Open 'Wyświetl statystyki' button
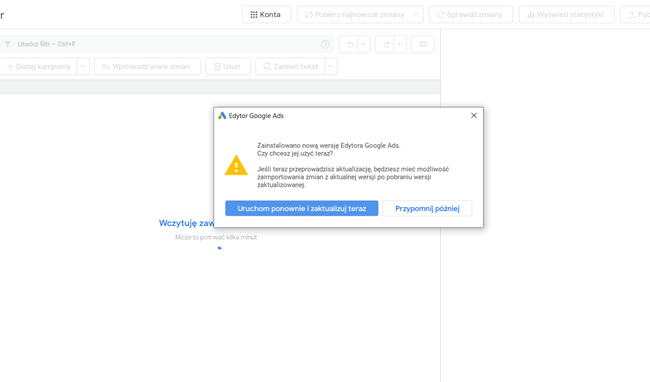650x382 pixels. pos(566,15)
